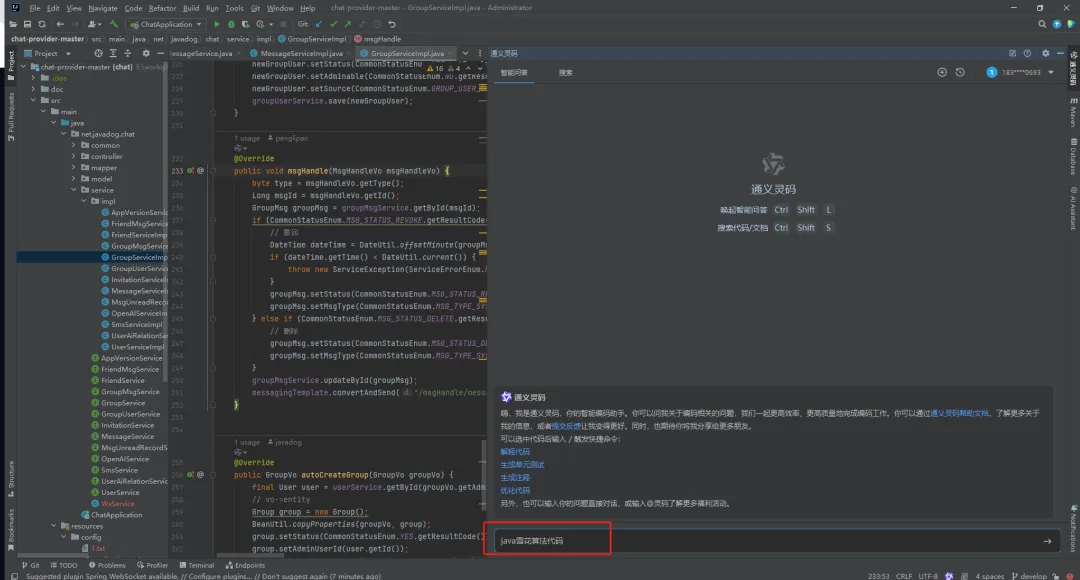This screenshot has height=580, width=1080.
Task: Update project with Git blue arrow
Action: click(319, 24)
